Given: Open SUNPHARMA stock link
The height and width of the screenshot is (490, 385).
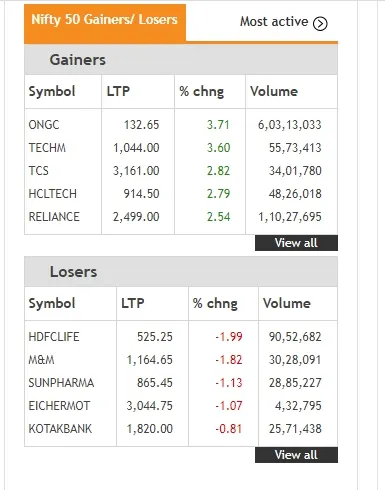Looking at the screenshot, I should coord(61,383).
